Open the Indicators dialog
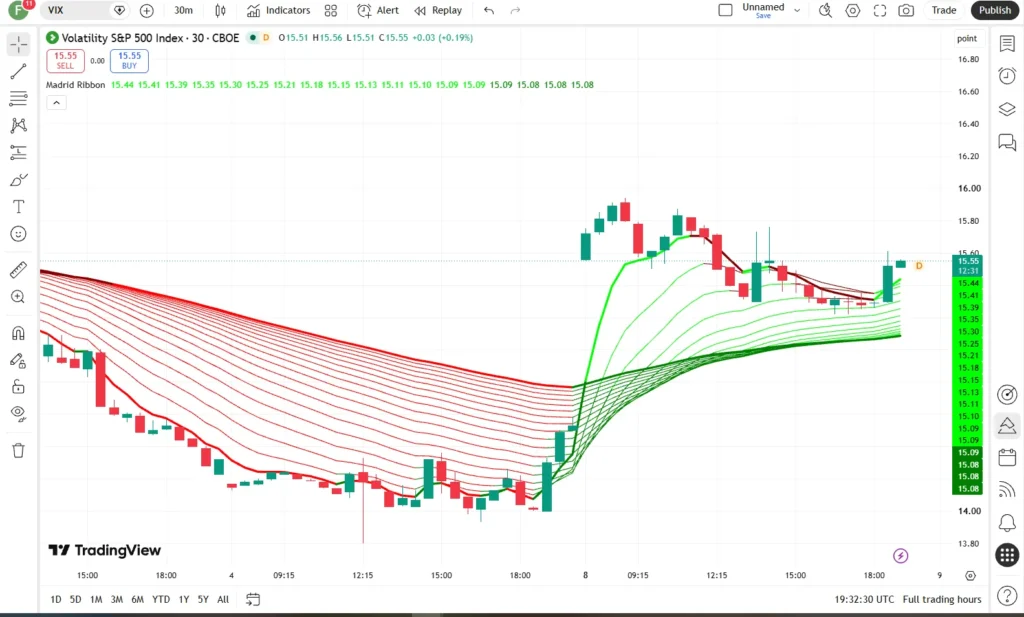 pyautogui.click(x=278, y=10)
